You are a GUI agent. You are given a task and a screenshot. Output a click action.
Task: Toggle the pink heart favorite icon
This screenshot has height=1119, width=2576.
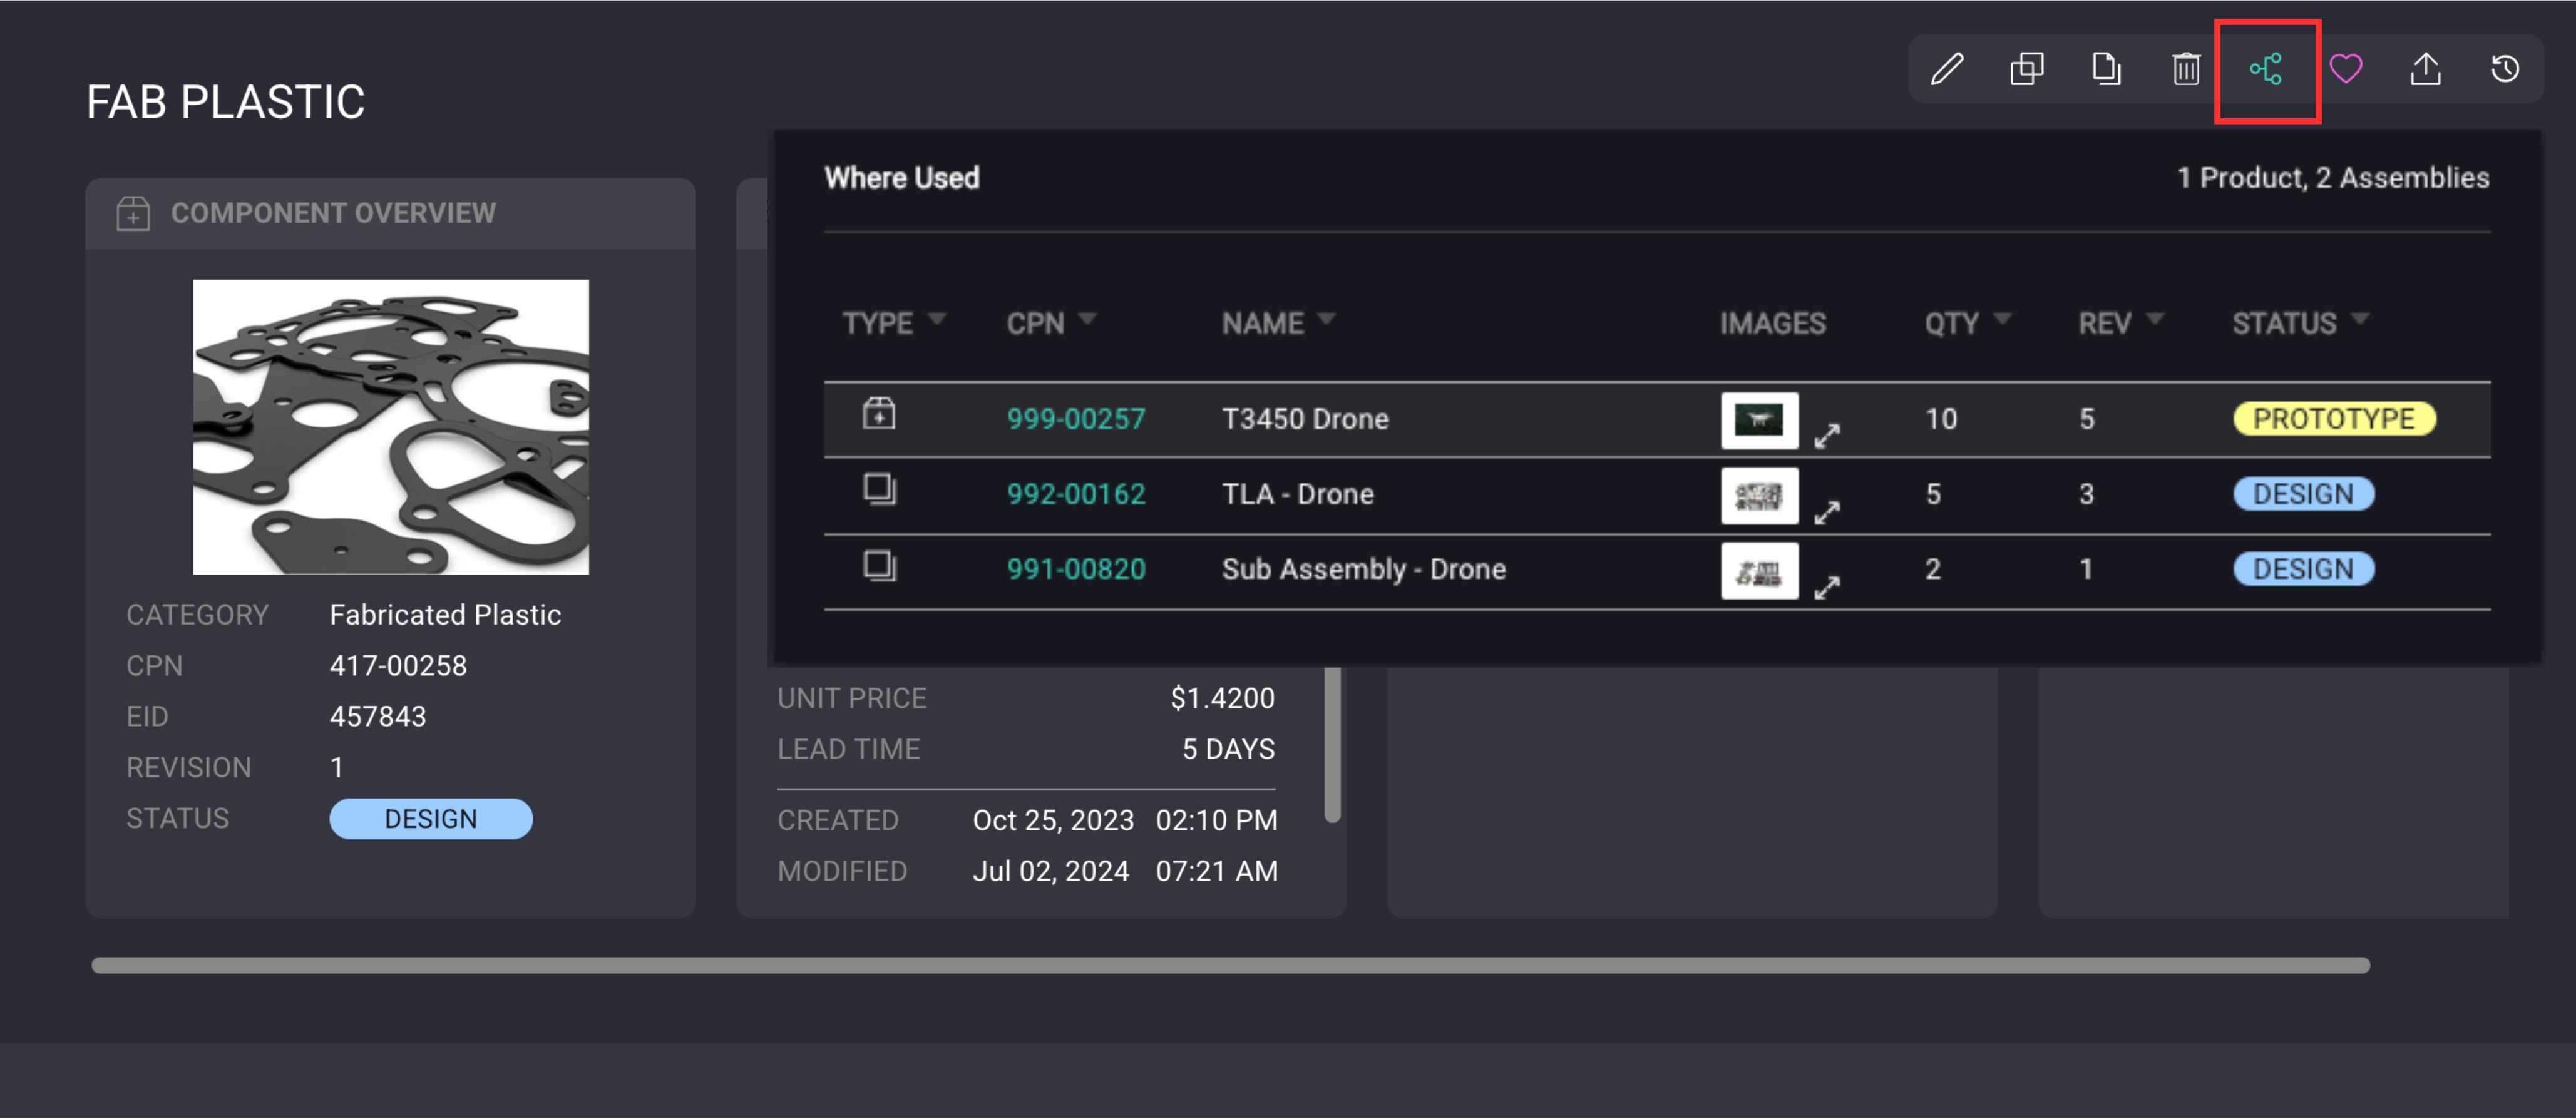pos(2346,69)
